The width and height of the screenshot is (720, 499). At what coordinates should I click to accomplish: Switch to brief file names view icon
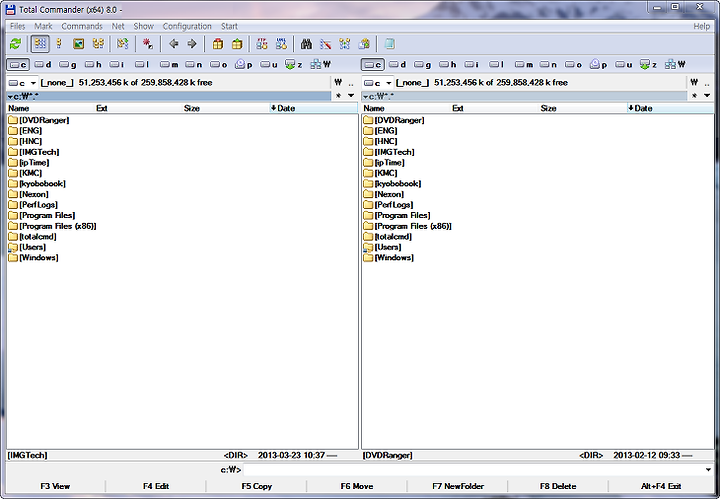[x=40, y=44]
